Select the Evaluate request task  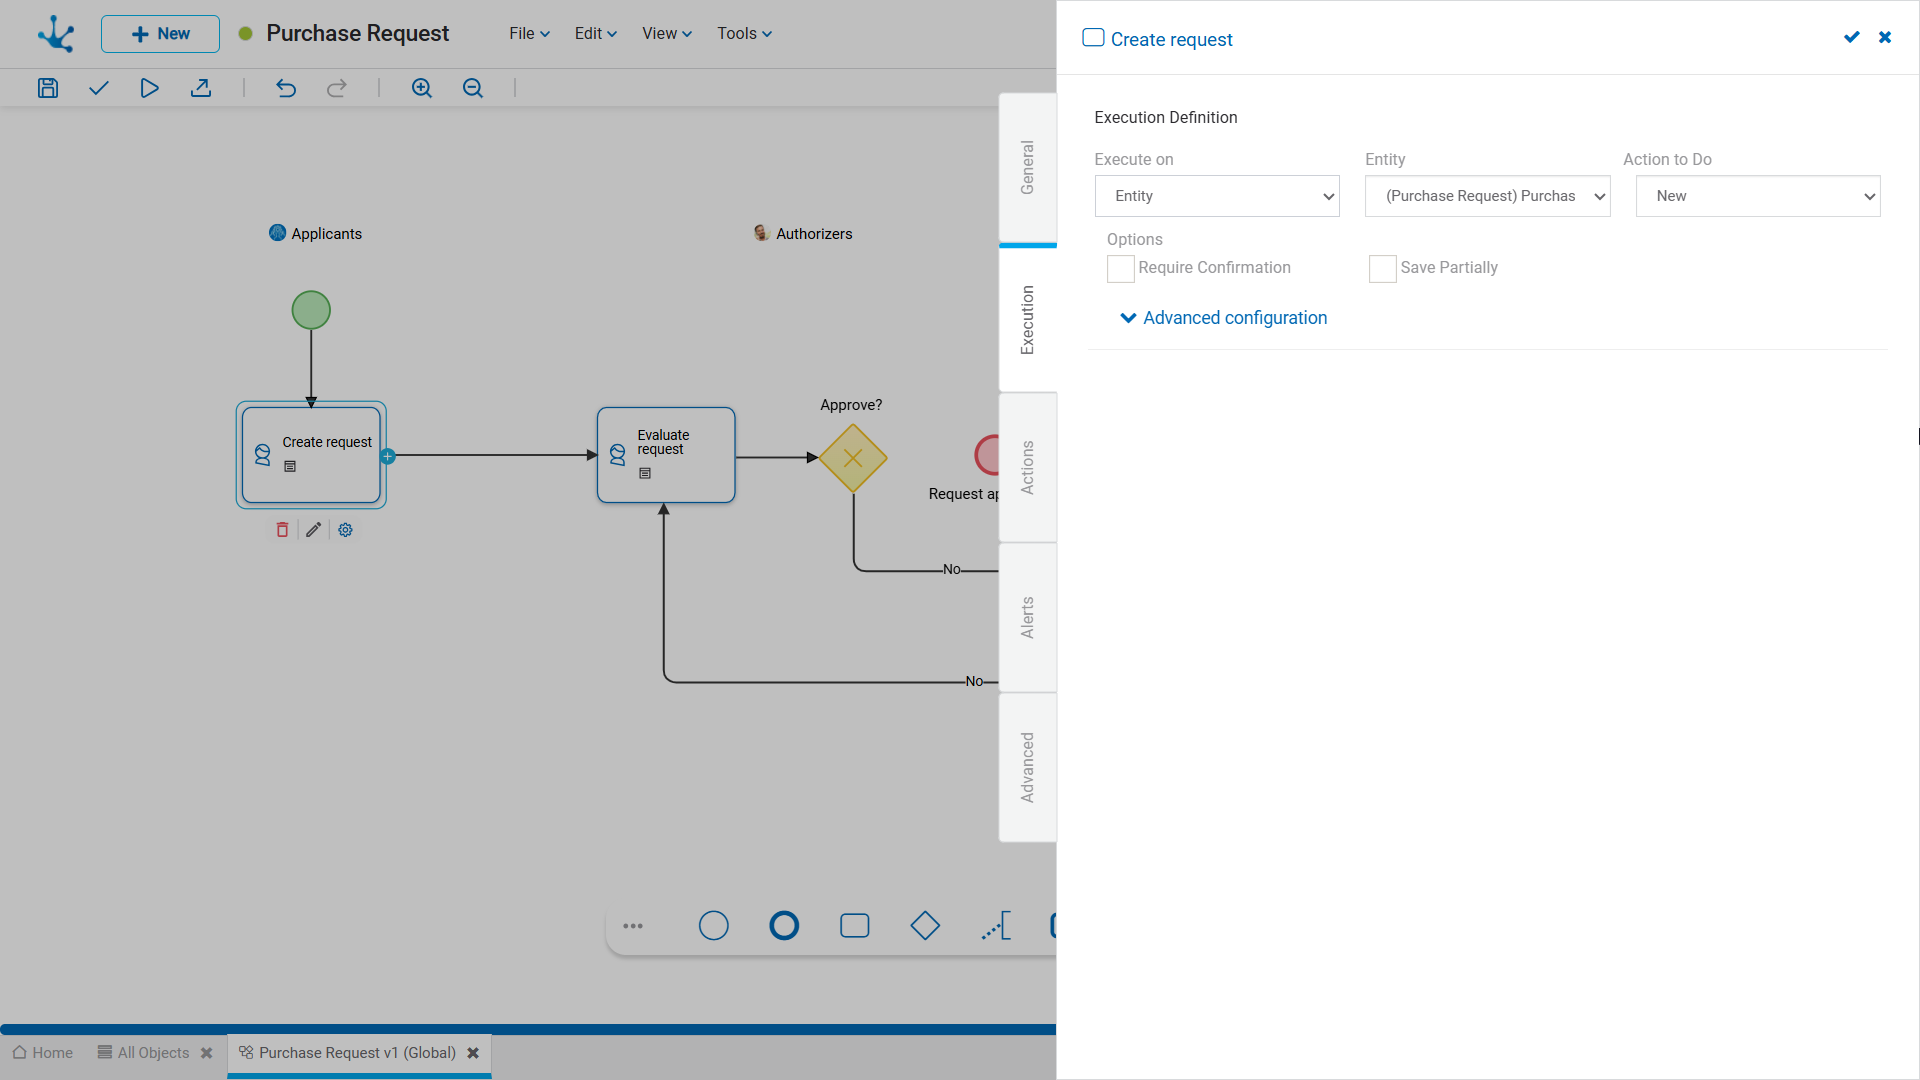tap(666, 455)
